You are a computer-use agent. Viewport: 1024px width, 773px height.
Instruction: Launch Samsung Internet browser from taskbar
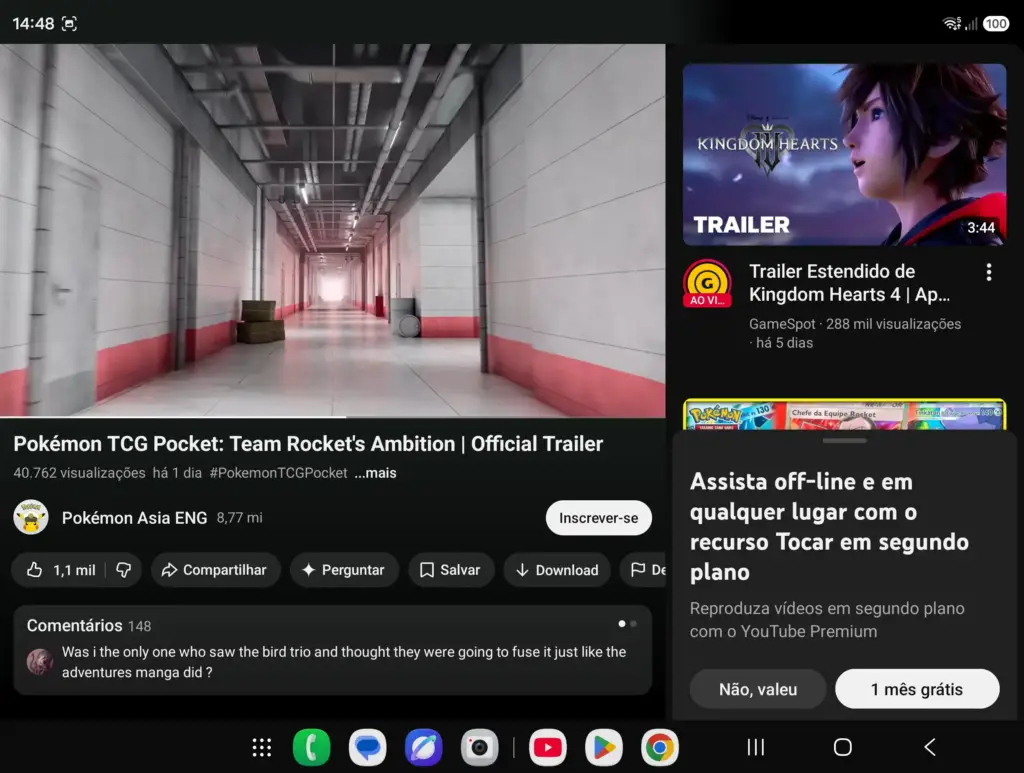click(424, 748)
